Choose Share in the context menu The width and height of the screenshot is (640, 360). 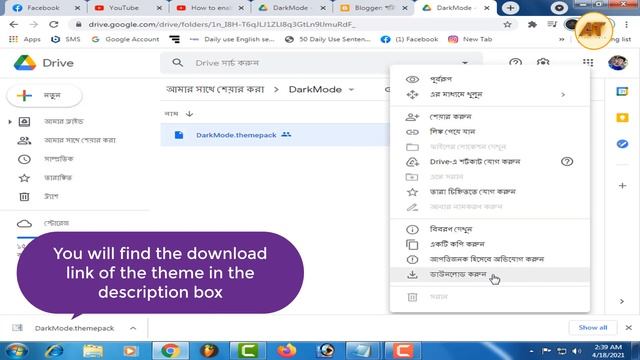pyautogui.click(x=490, y=117)
